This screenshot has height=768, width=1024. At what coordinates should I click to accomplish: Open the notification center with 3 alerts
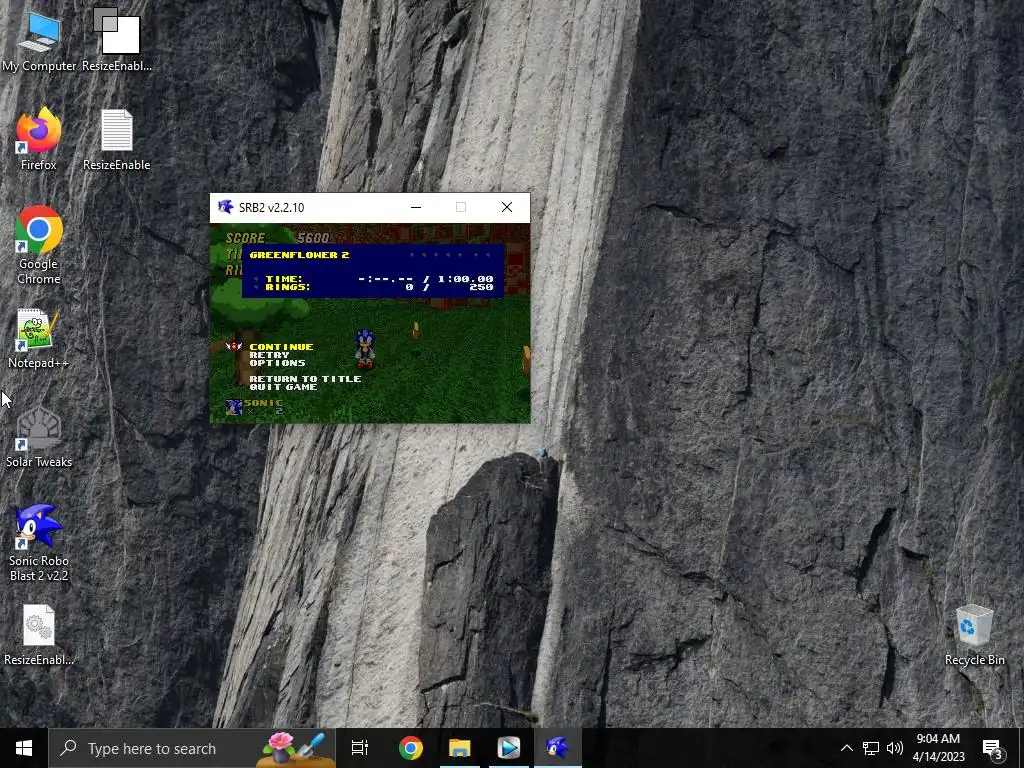click(992, 748)
